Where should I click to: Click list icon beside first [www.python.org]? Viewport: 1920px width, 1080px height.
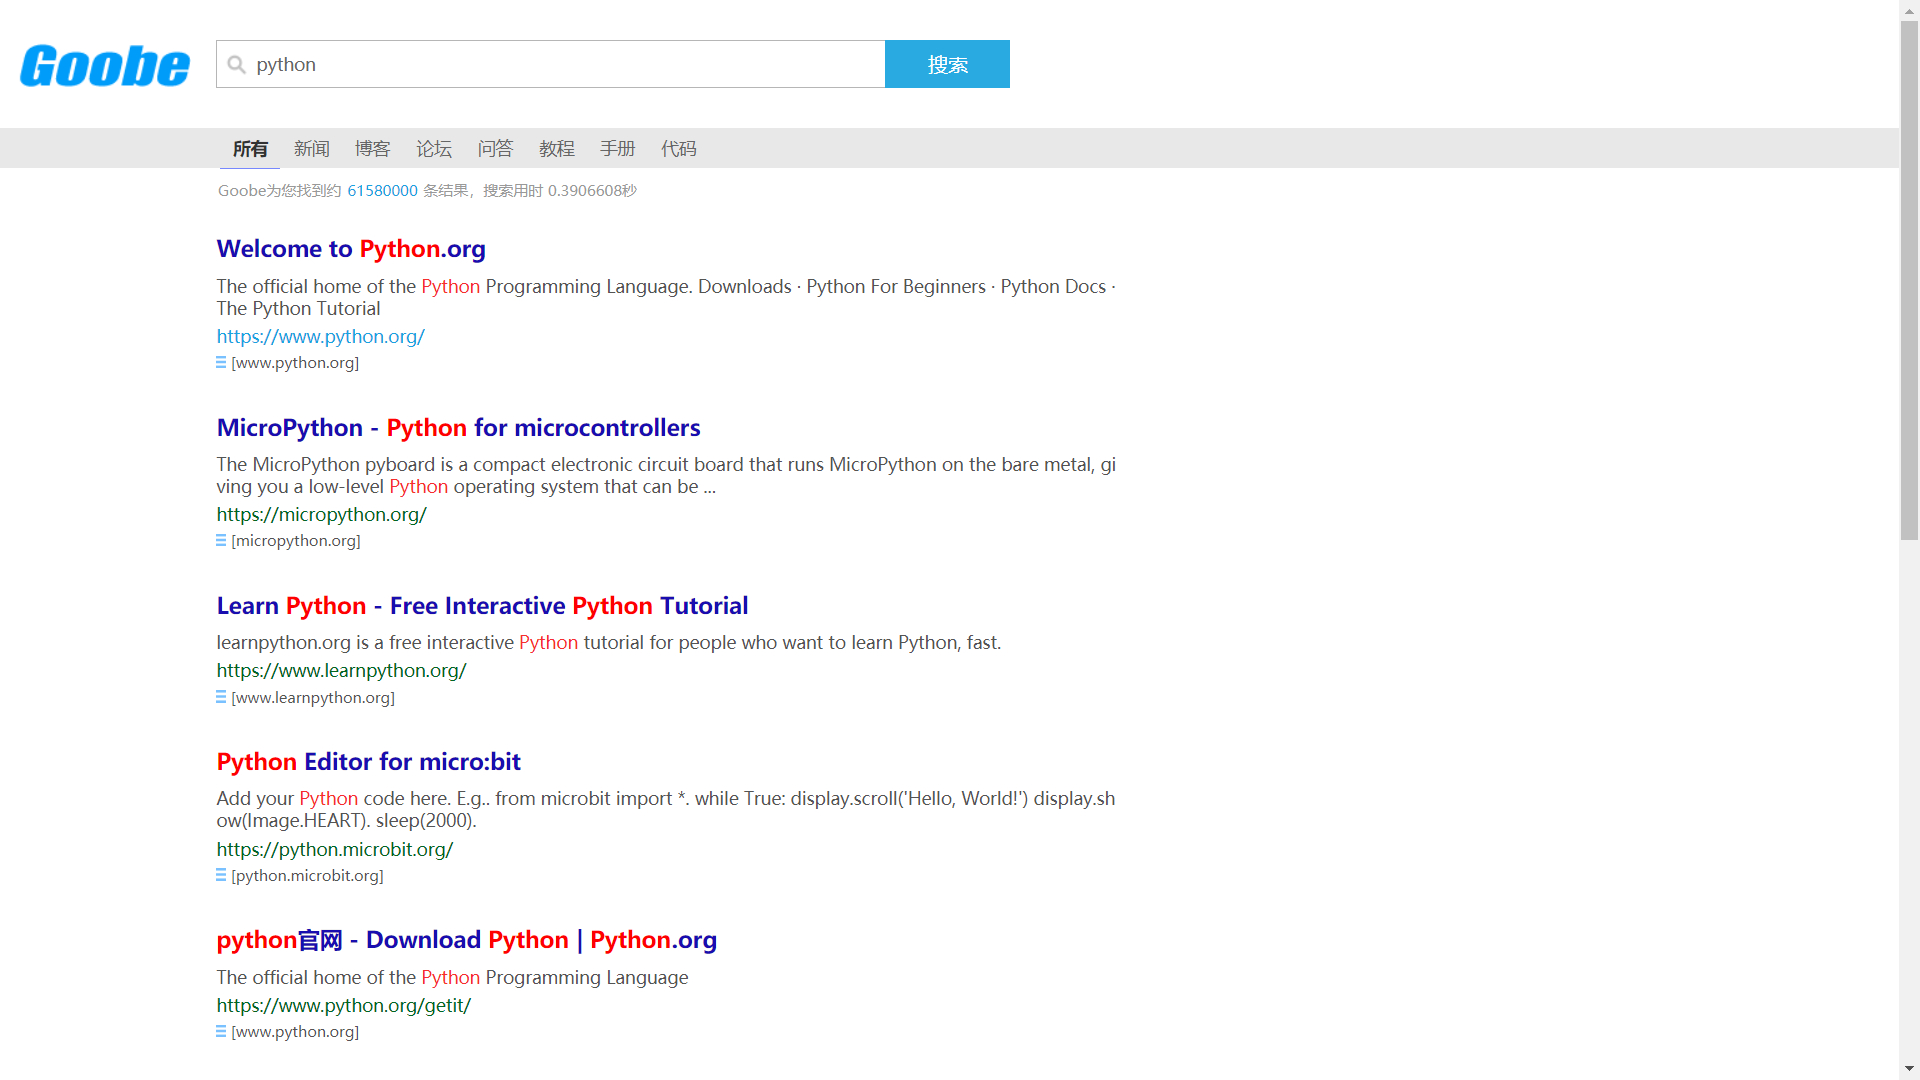coord(221,362)
